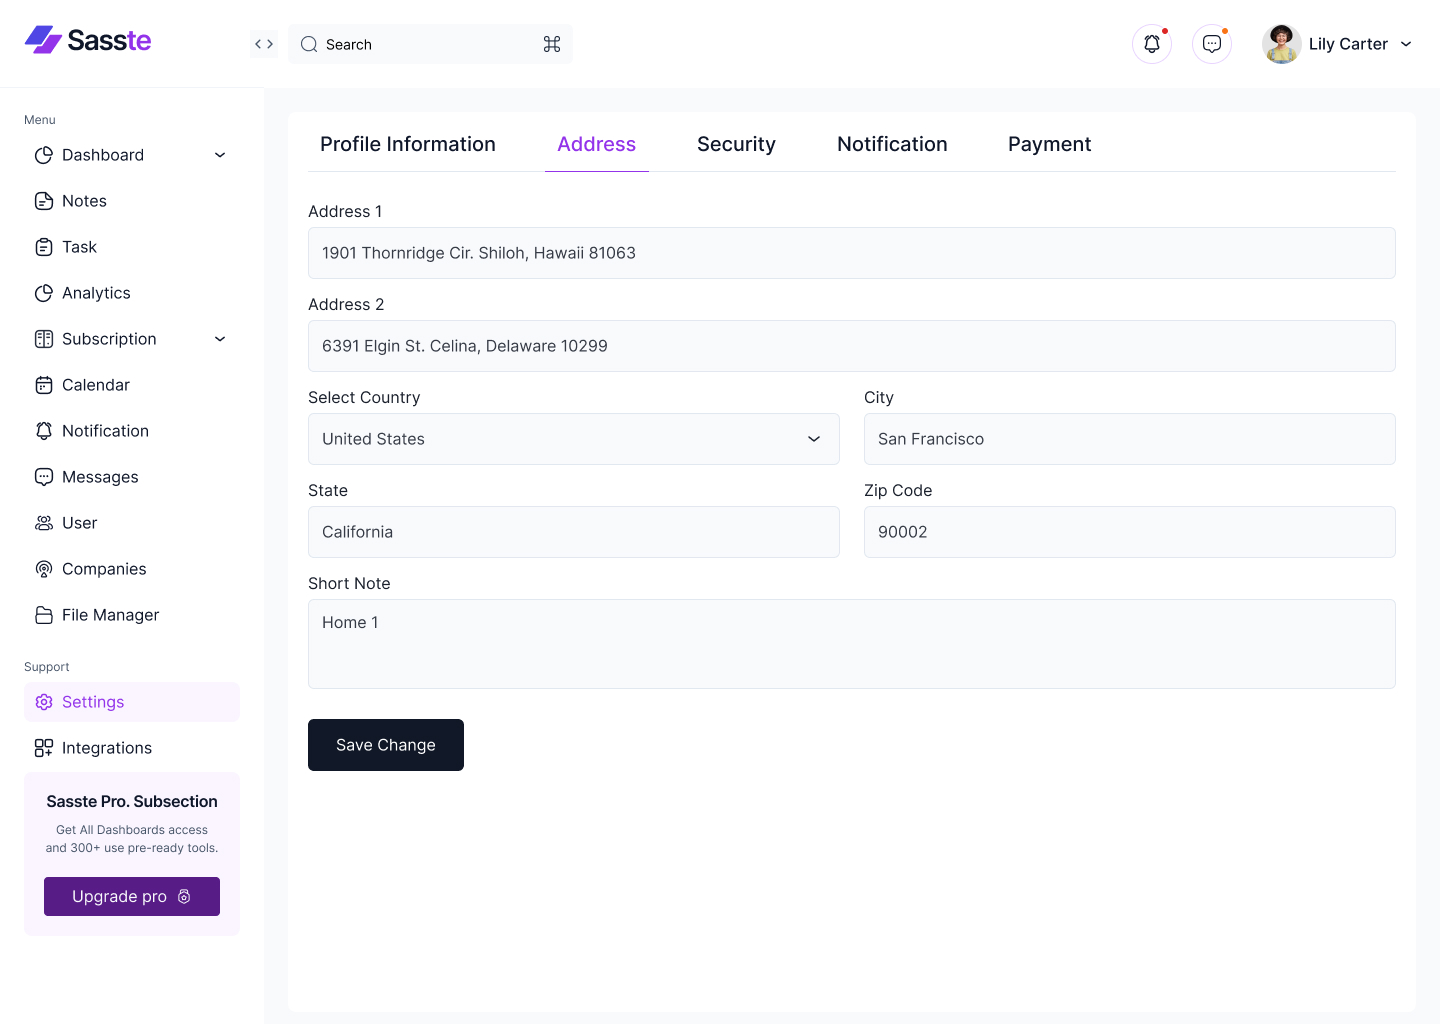The image size is (1440, 1024).
Task: Click the Upgrade pro button
Action: click(x=131, y=896)
